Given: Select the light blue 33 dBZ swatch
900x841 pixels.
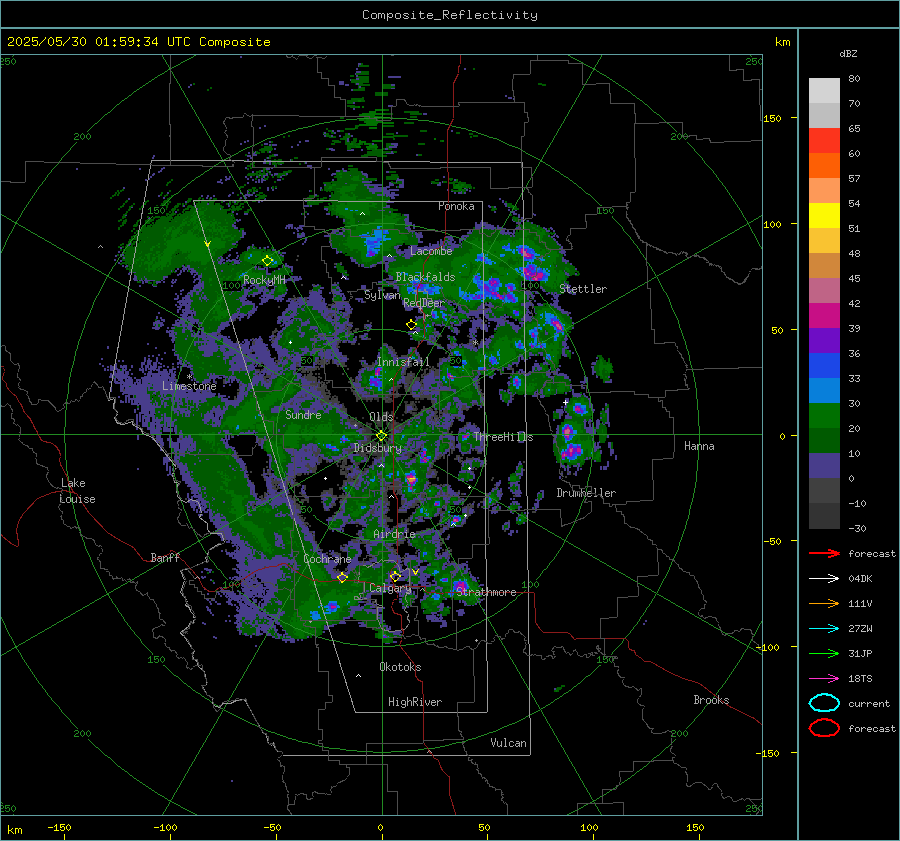Looking at the screenshot, I should [824, 390].
